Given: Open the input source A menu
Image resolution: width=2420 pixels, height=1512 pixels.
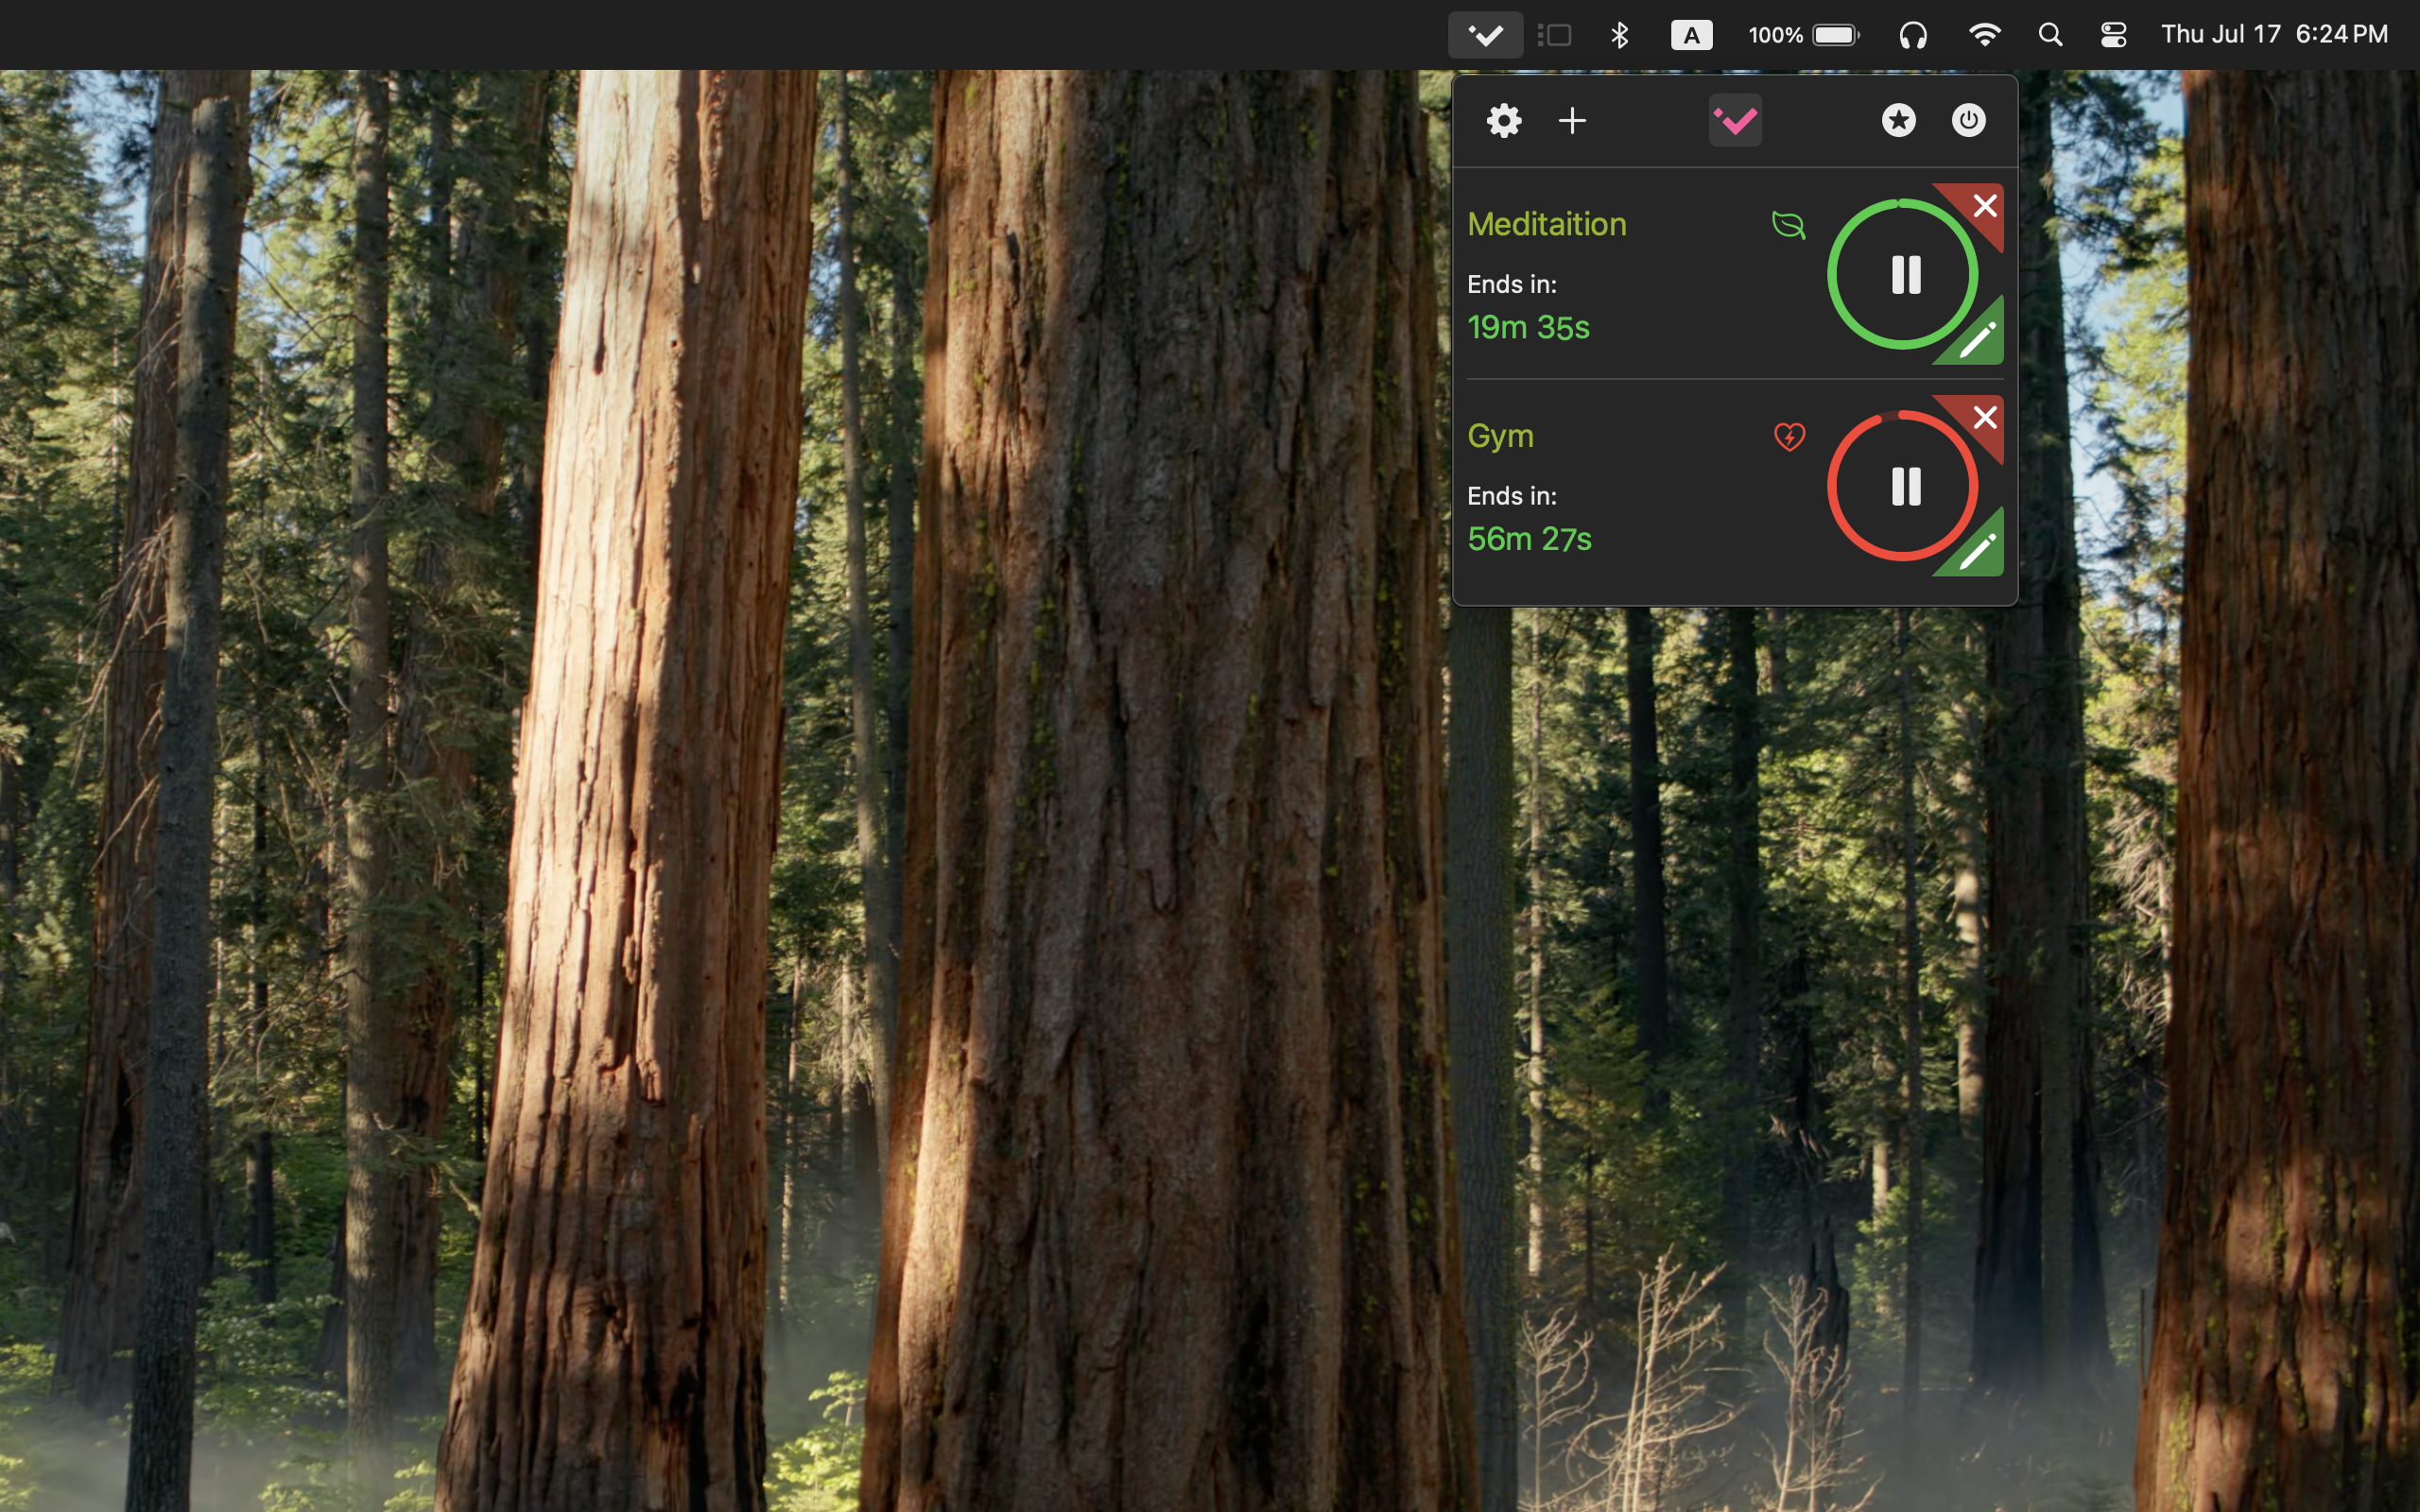Looking at the screenshot, I should (1691, 35).
